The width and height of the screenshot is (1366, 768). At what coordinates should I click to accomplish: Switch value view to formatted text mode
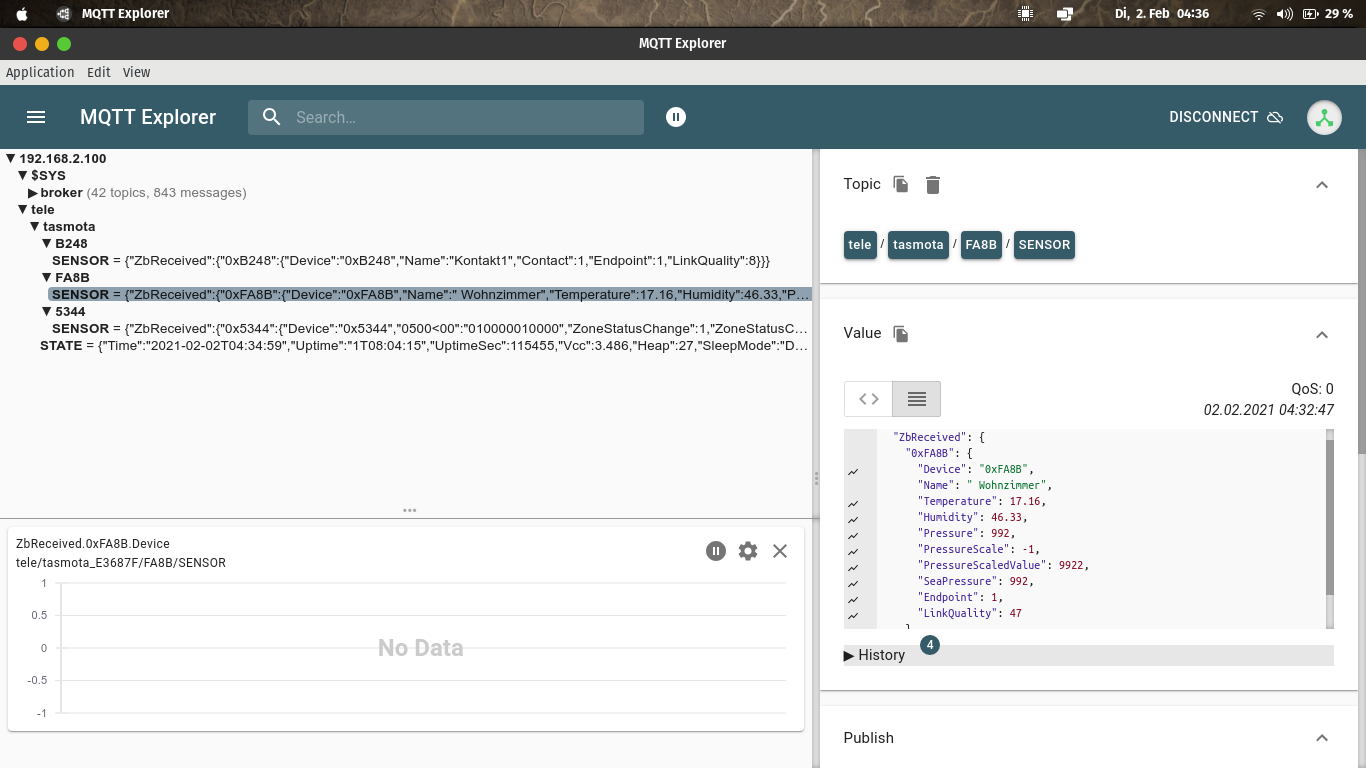click(x=916, y=399)
